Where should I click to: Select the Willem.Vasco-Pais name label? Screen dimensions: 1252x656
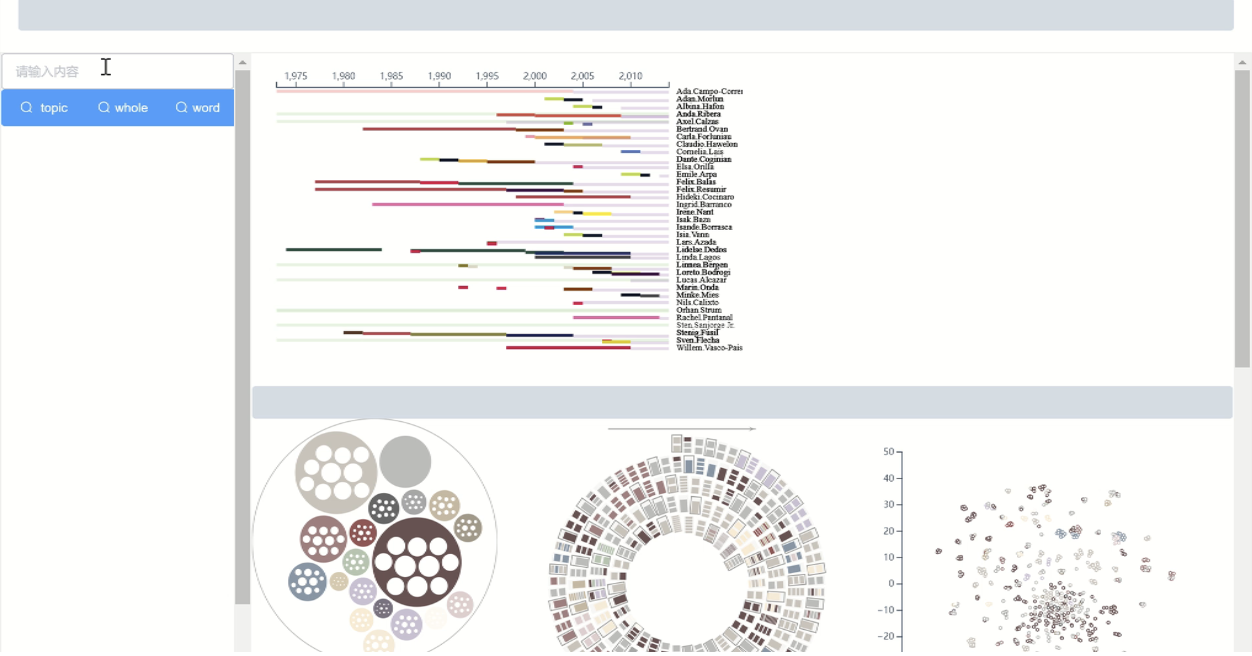pyautogui.click(x=709, y=347)
